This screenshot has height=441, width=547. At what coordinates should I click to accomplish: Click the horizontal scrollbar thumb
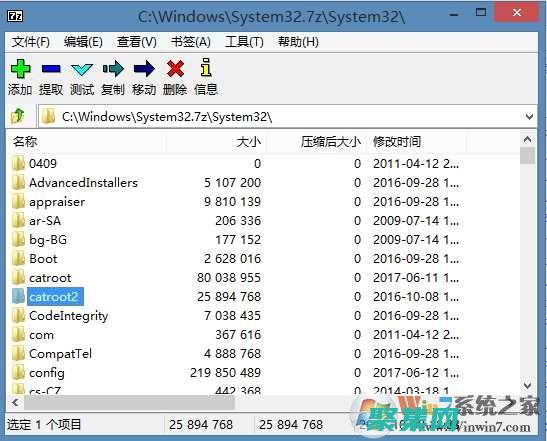[x=129, y=403]
